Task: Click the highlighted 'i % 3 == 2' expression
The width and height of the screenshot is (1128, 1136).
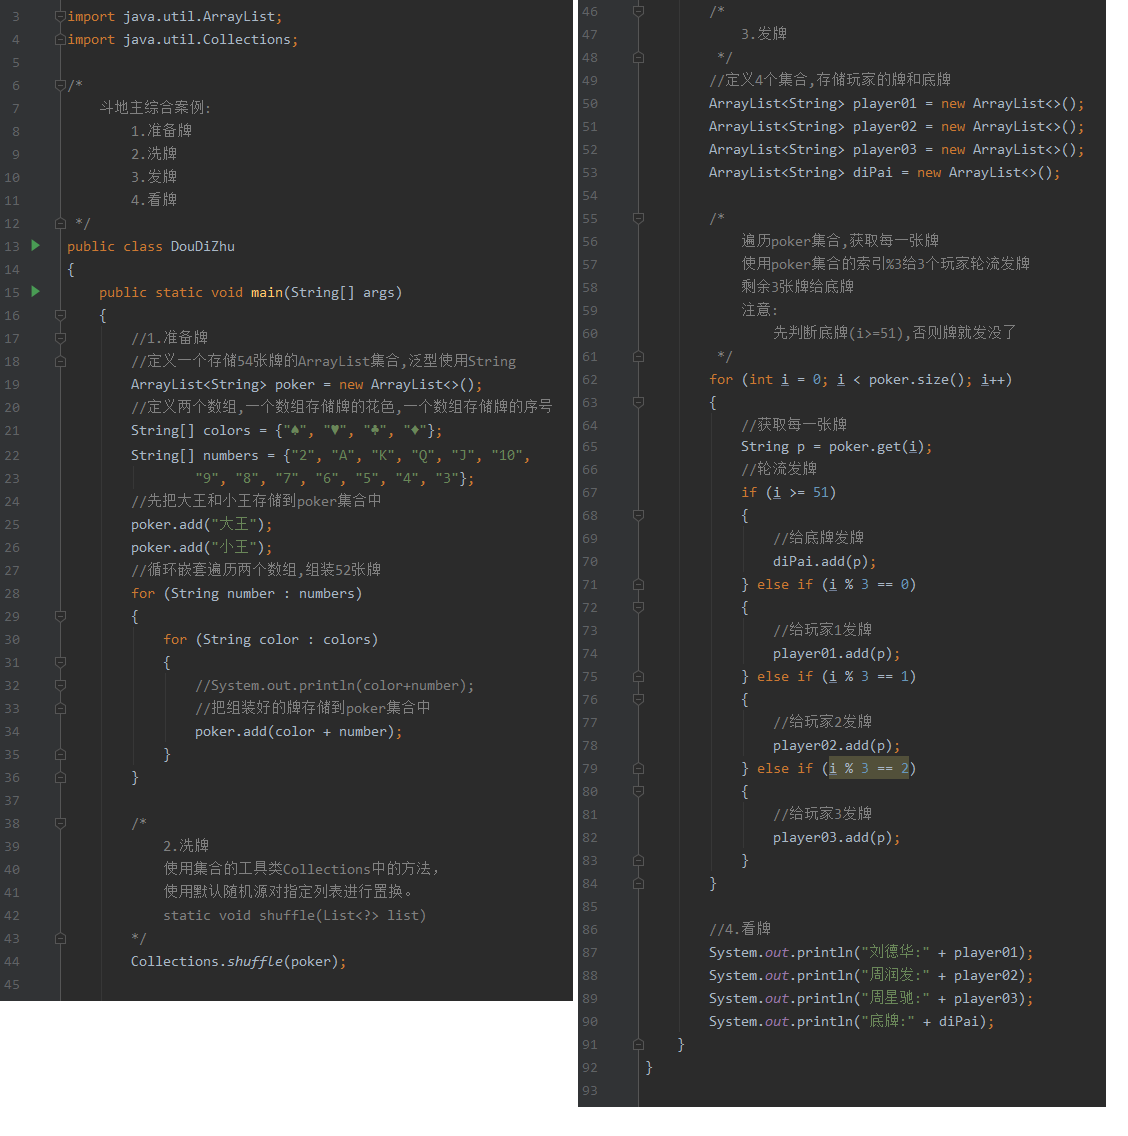Action: click(x=868, y=768)
